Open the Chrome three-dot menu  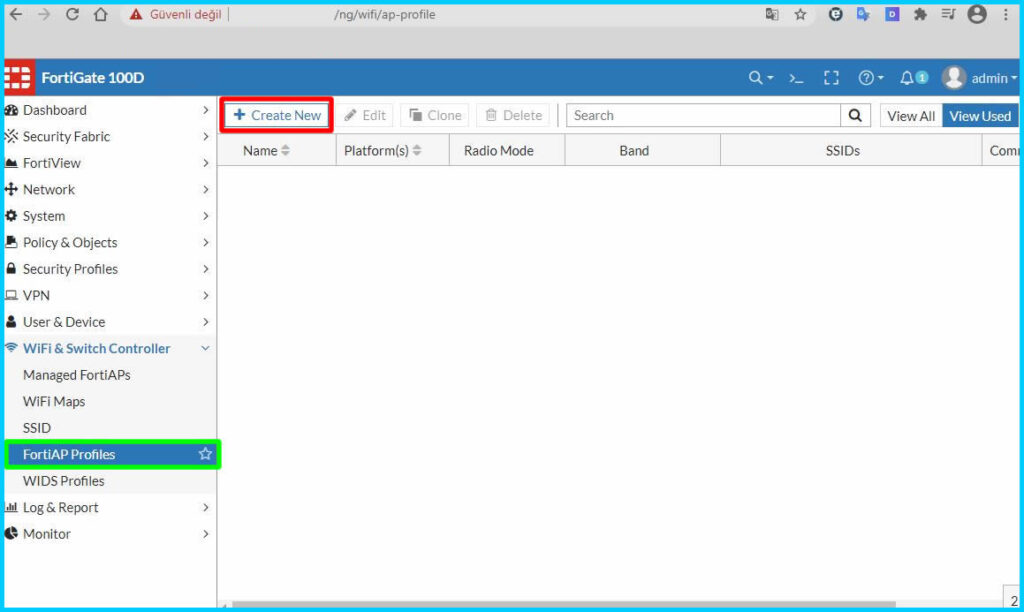click(1006, 14)
